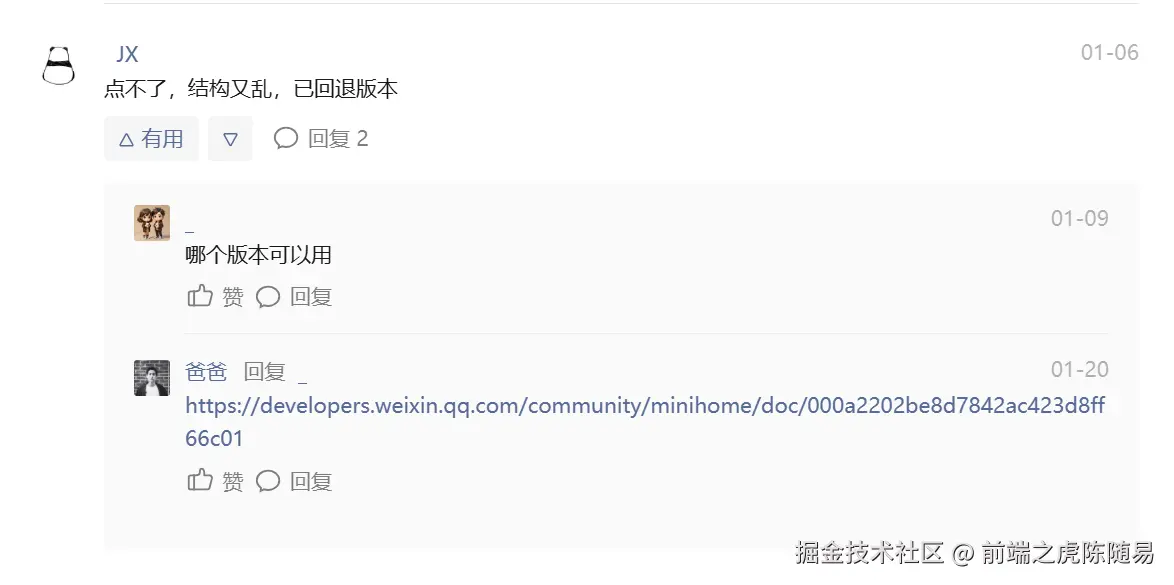The image size is (1174, 585).
Task: Upvote JX's comment with 有用 button
Action: (151, 139)
